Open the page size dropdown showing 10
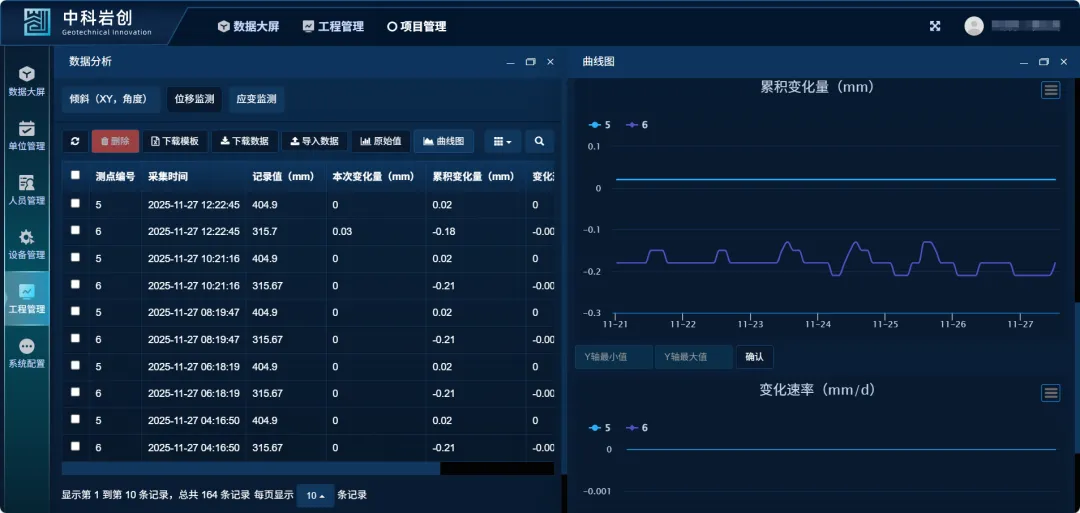The height and width of the screenshot is (513, 1080). click(315, 496)
